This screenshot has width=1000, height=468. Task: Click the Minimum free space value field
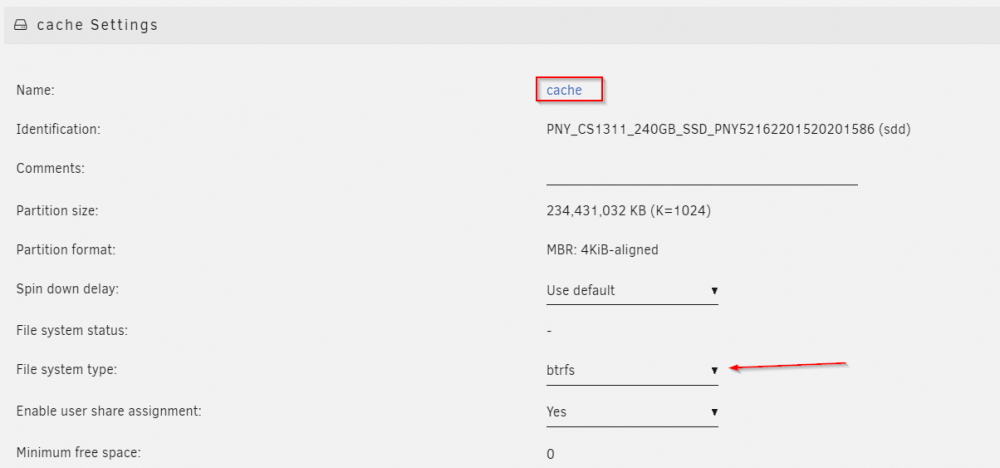[550, 454]
